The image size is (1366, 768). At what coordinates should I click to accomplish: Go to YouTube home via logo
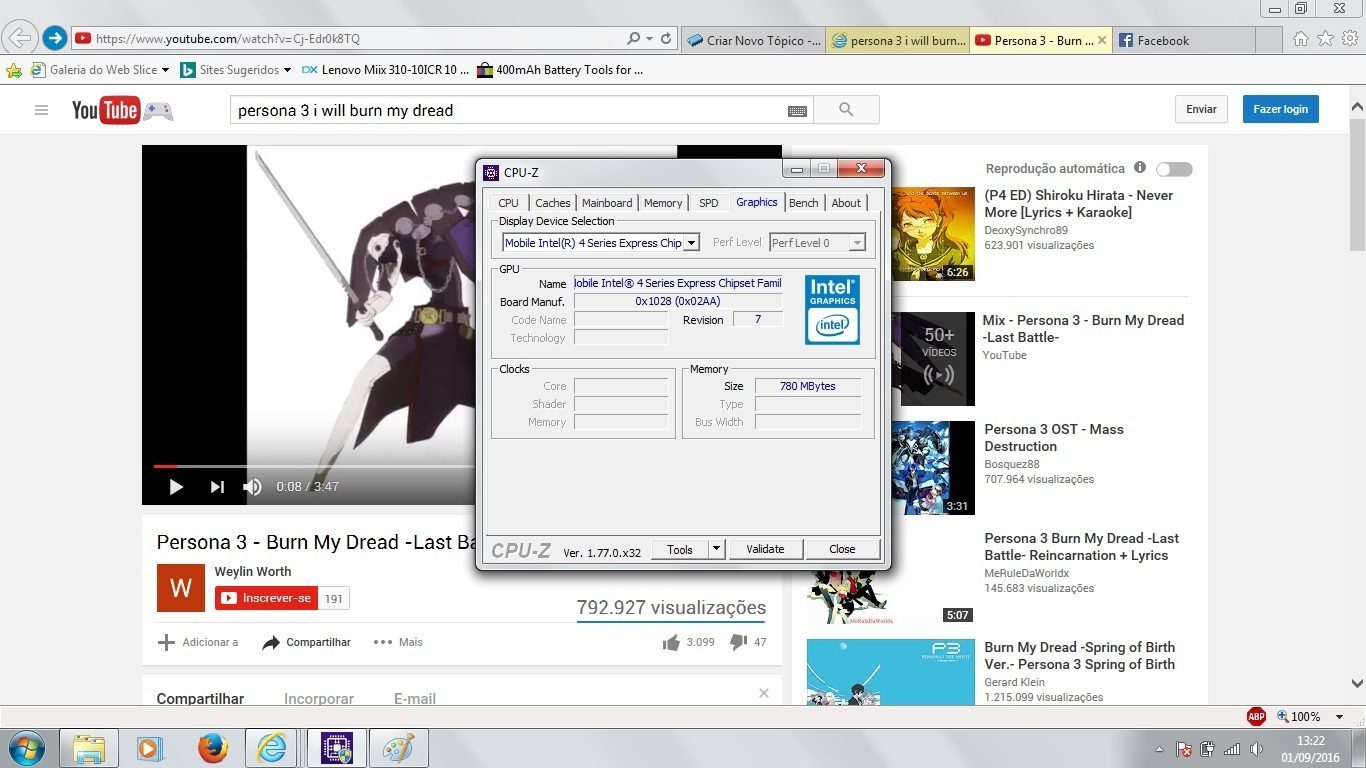click(105, 110)
